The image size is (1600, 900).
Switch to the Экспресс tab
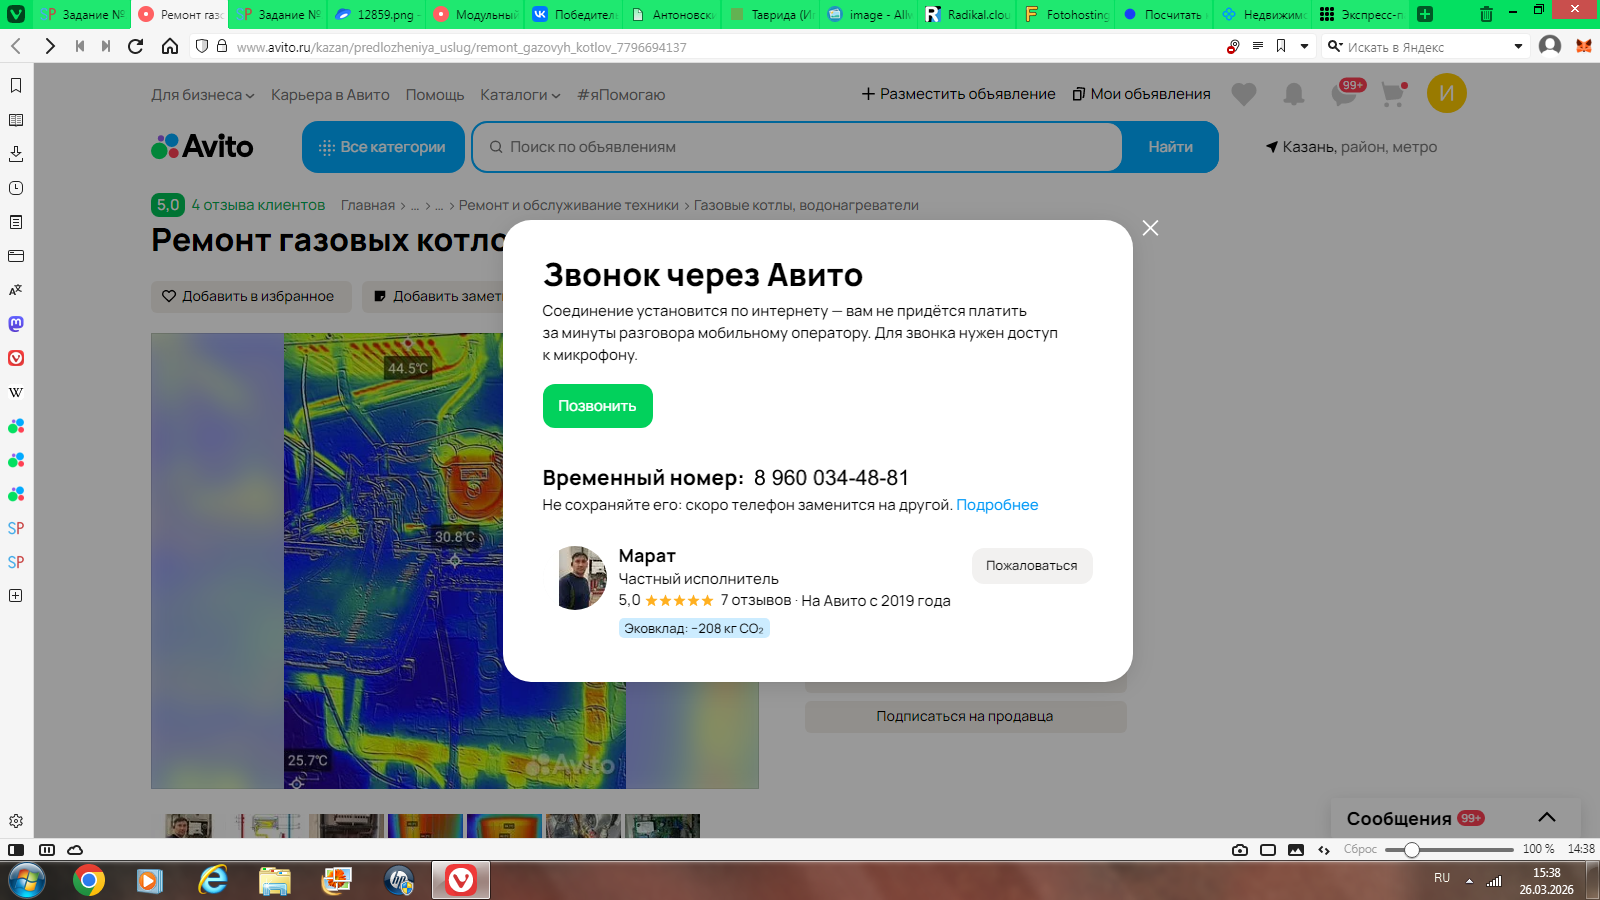[1361, 14]
